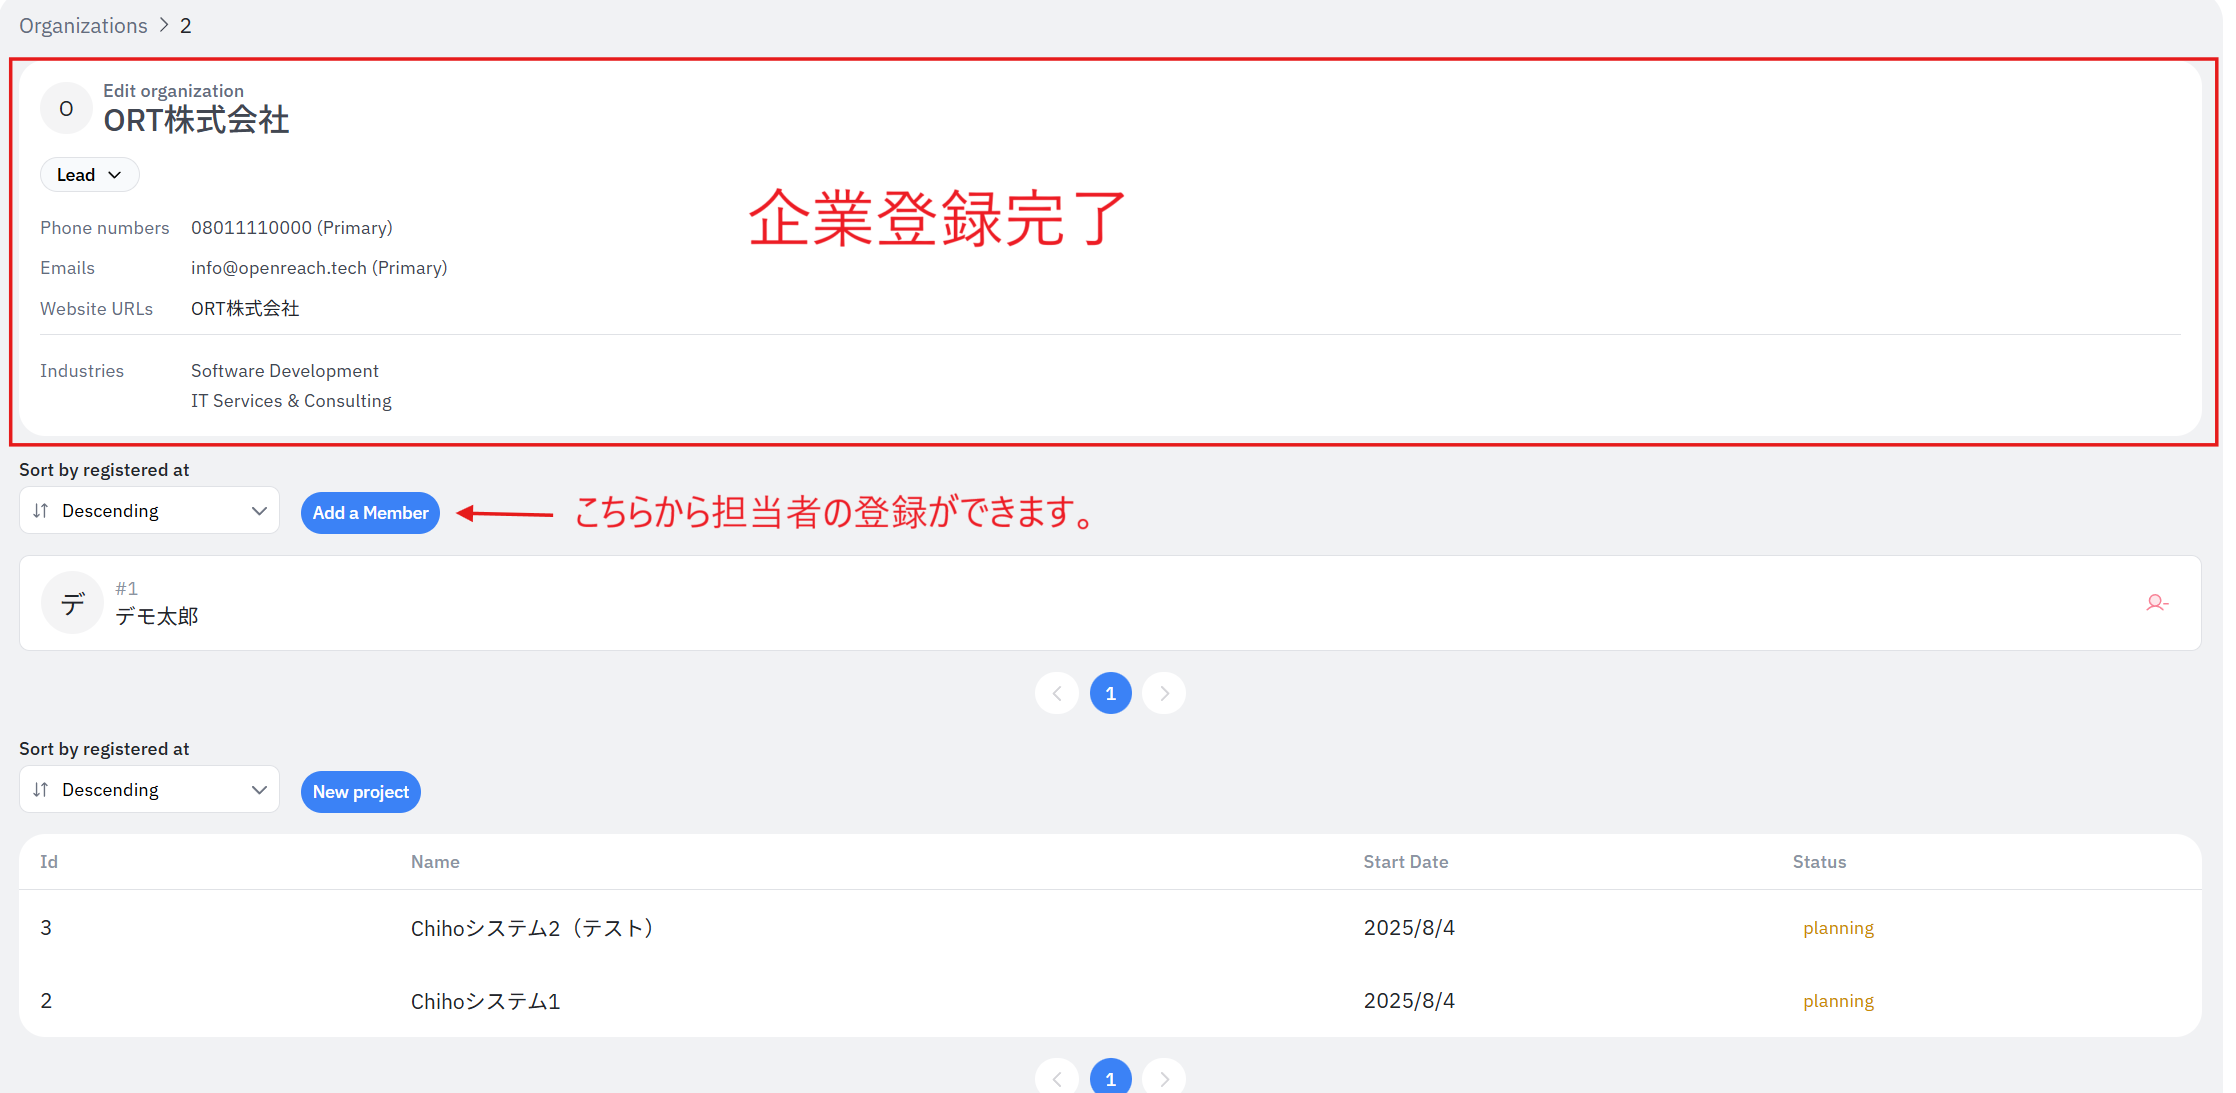The width and height of the screenshot is (2236, 1093).
Task: Click the projects list previous page arrow
Action: click(x=1057, y=1078)
